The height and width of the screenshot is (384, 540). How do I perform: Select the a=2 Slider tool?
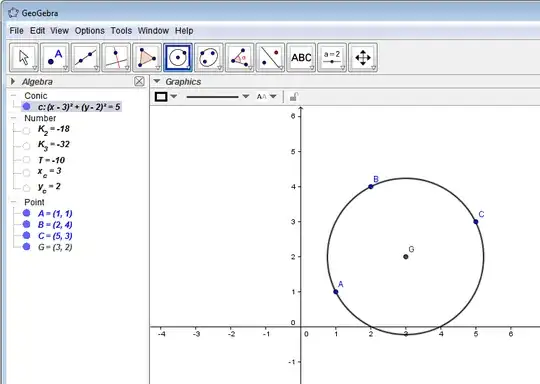(x=332, y=58)
